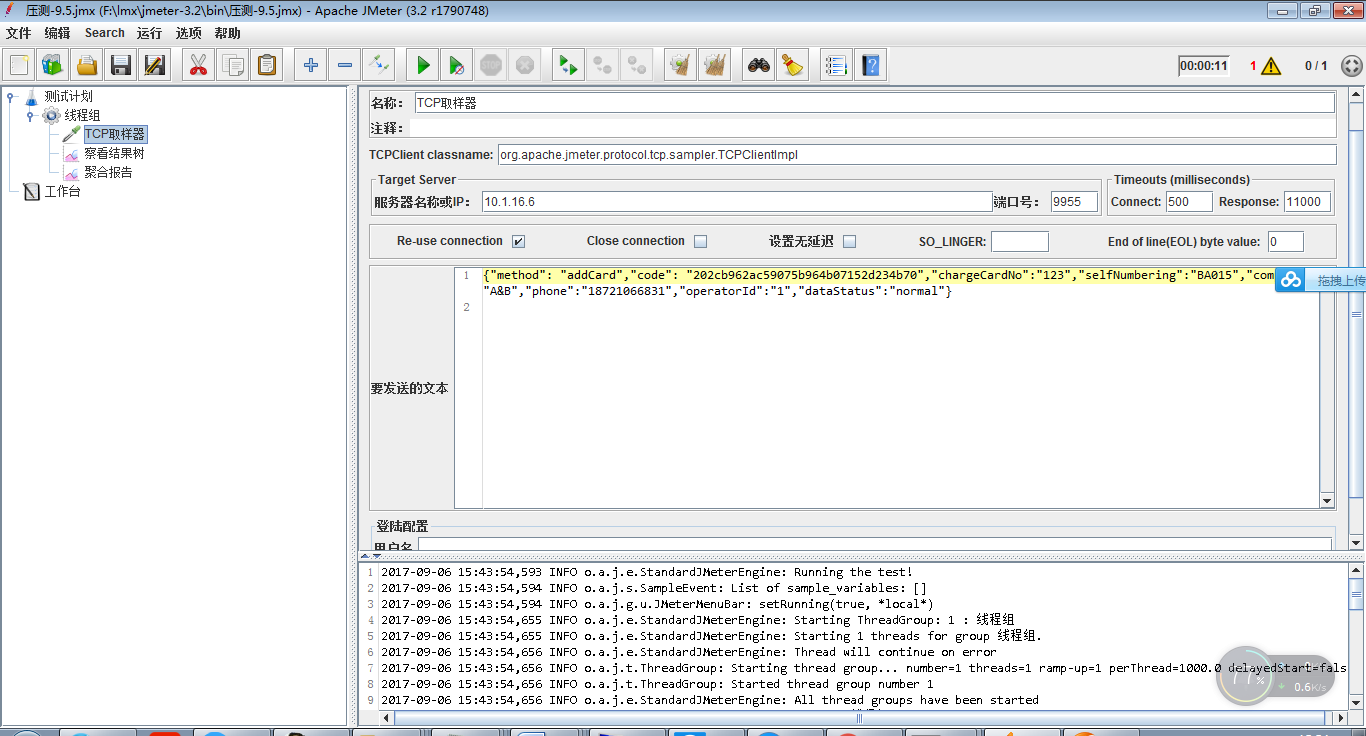Screen dimensions: 1366x736
Task: Toggle the 设置无延迟 checkbox
Action: click(x=850, y=241)
